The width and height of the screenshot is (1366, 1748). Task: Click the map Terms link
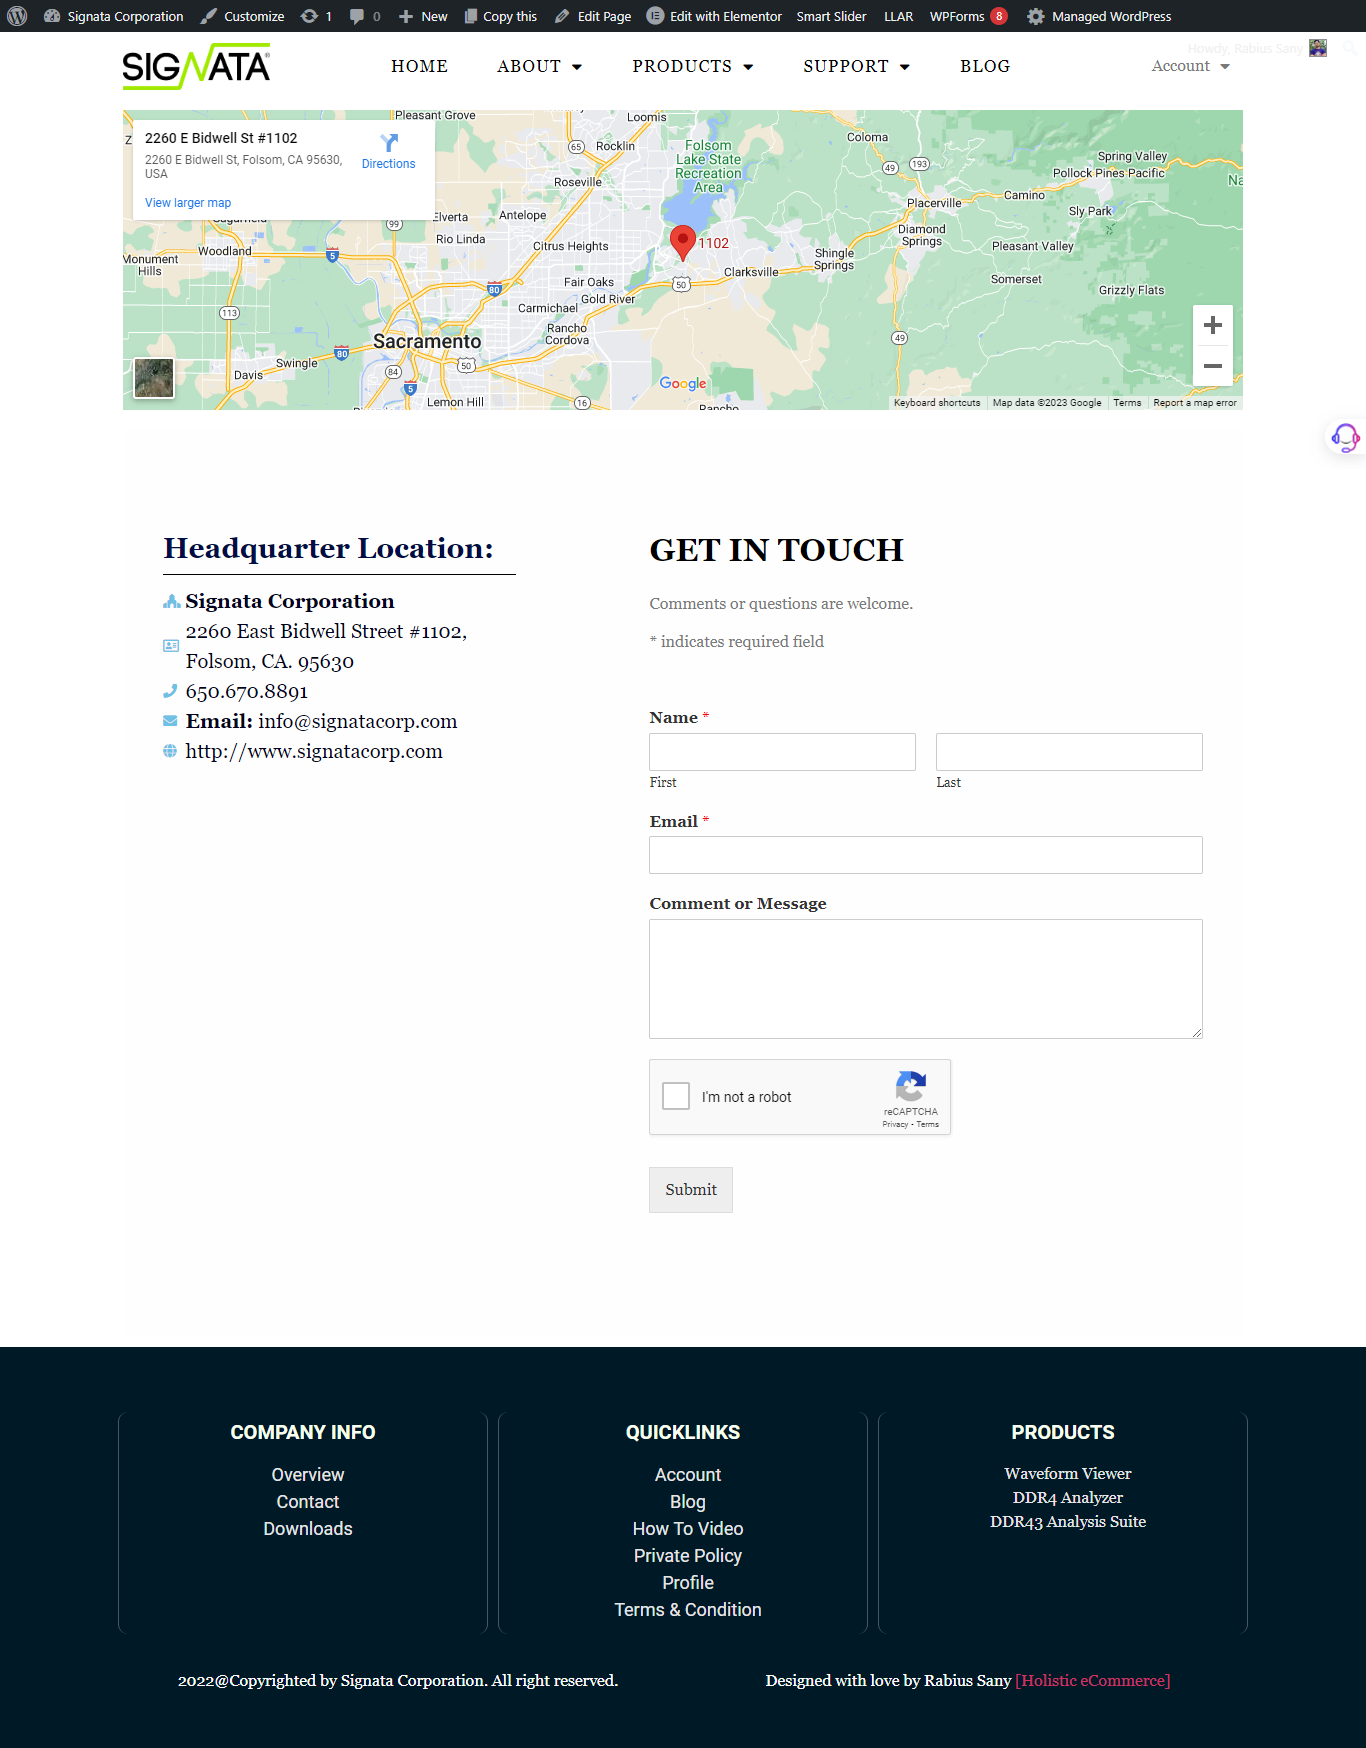pos(1127,403)
